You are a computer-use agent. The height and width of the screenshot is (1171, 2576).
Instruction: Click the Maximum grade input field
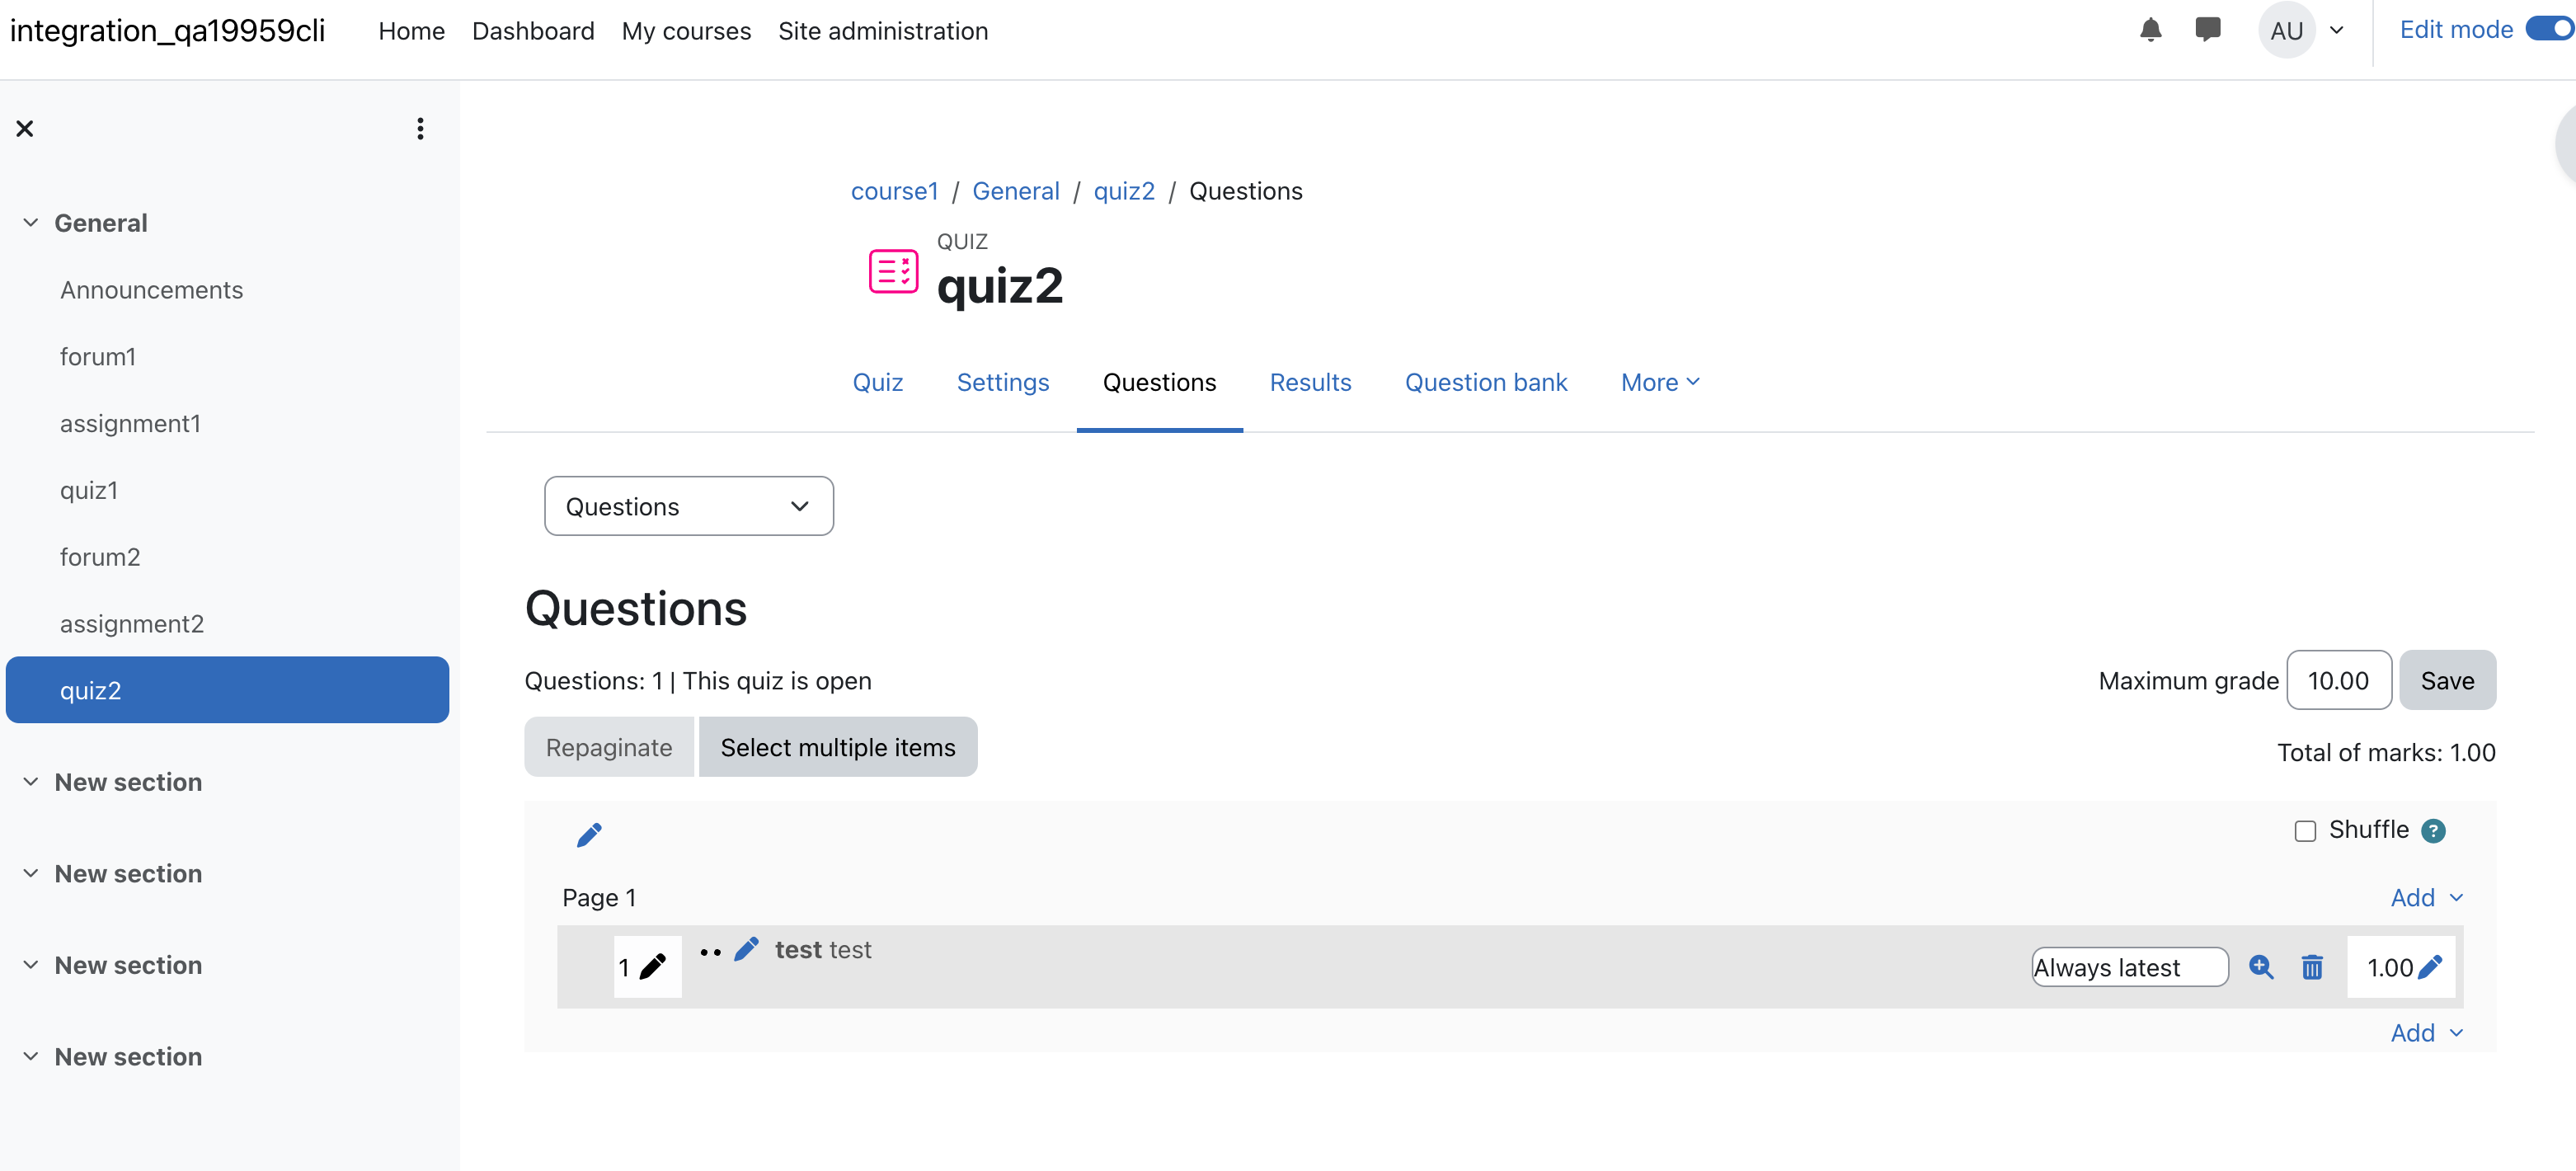point(2338,680)
